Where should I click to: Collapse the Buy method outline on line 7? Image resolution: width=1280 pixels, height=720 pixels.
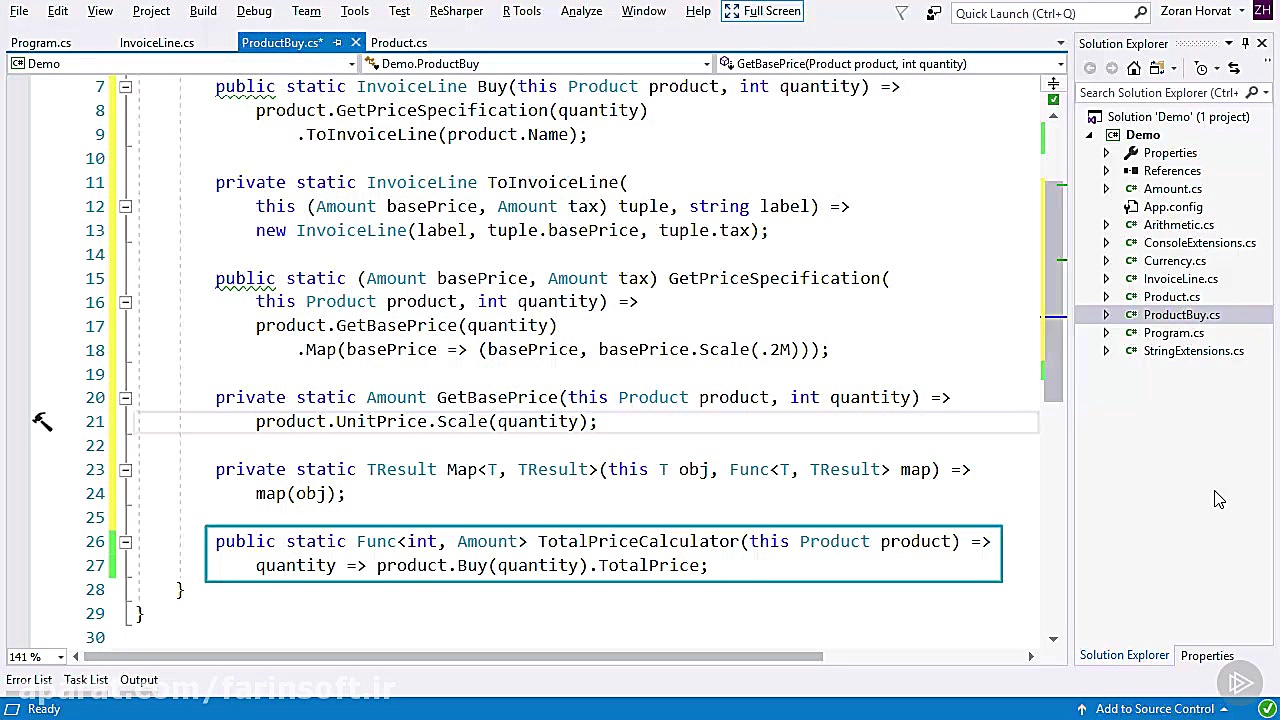[125, 87]
